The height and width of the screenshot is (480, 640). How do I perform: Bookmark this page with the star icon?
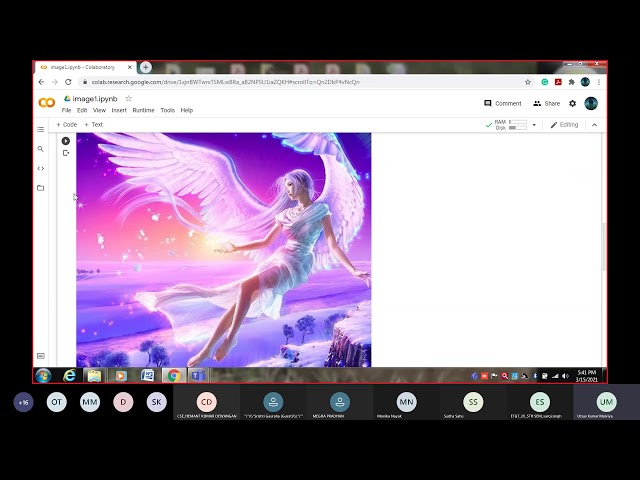point(528,82)
